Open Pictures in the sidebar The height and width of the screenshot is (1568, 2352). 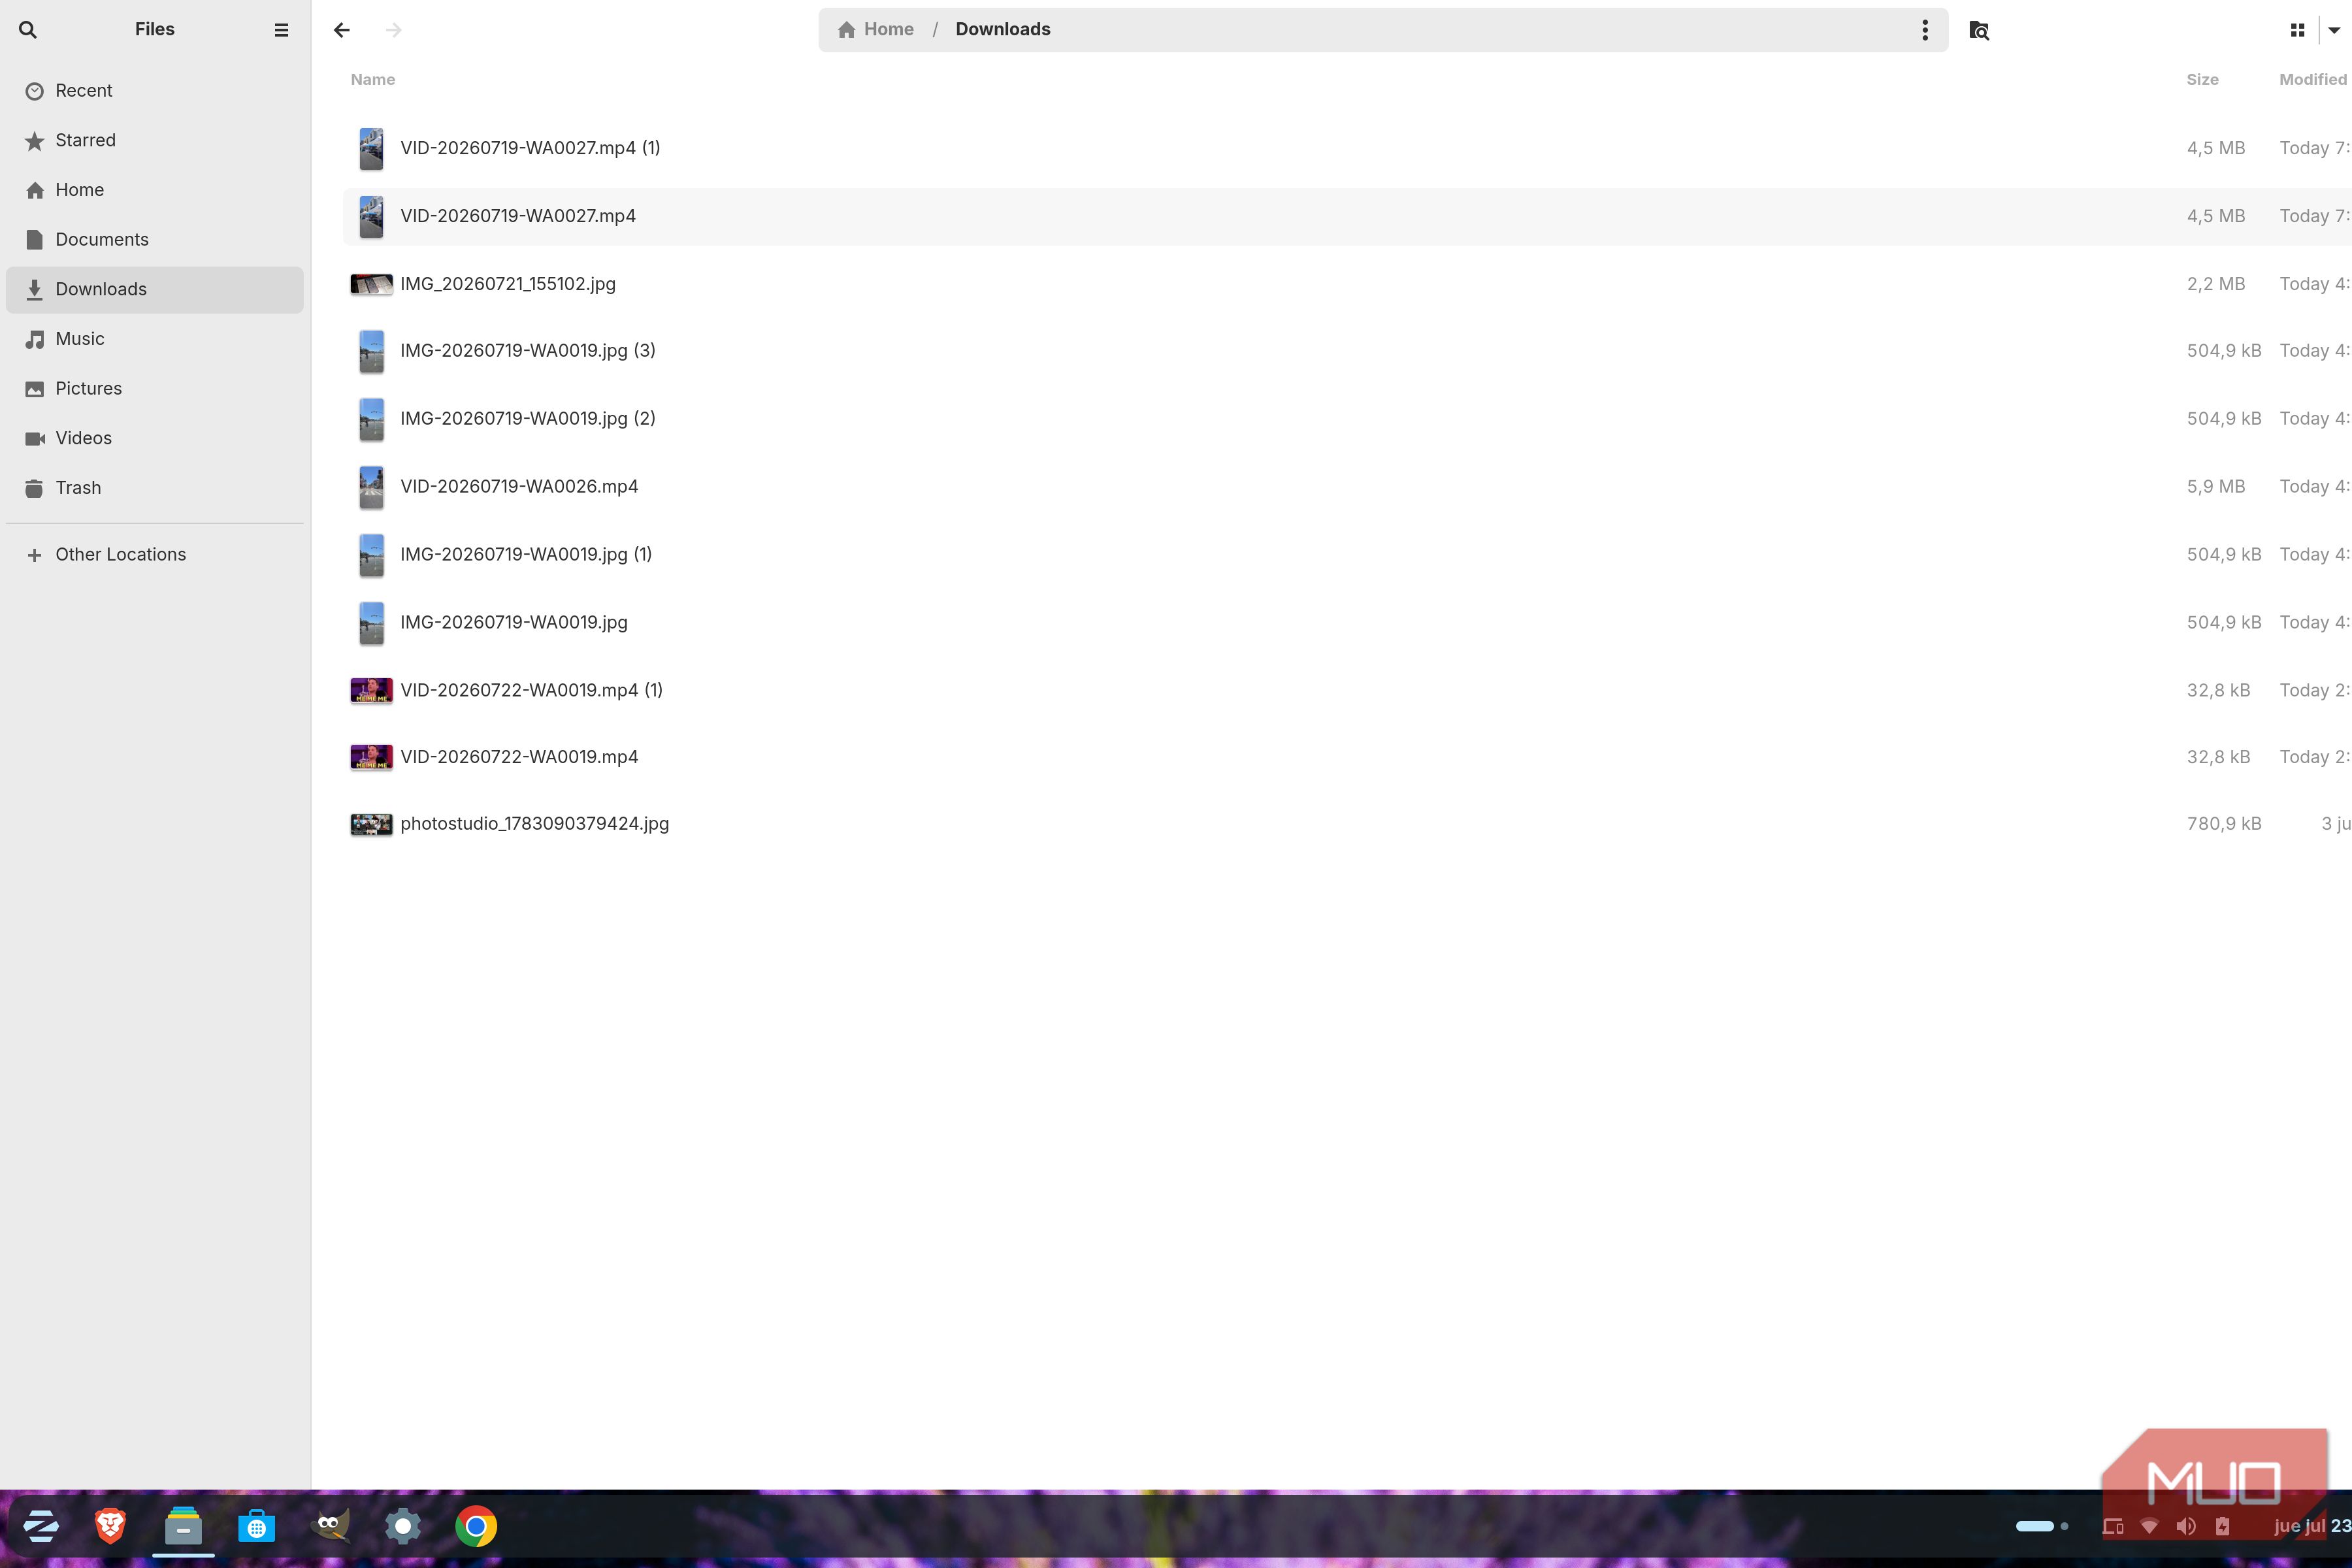155,389
